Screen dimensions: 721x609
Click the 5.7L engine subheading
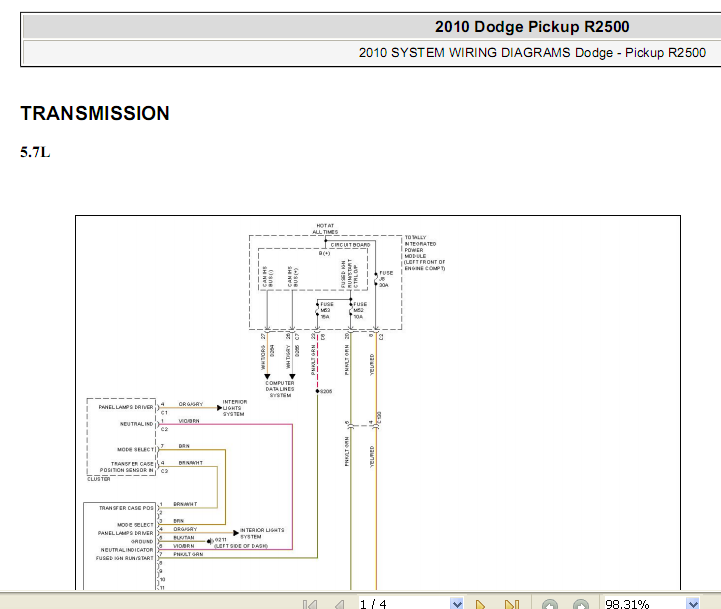(35, 152)
